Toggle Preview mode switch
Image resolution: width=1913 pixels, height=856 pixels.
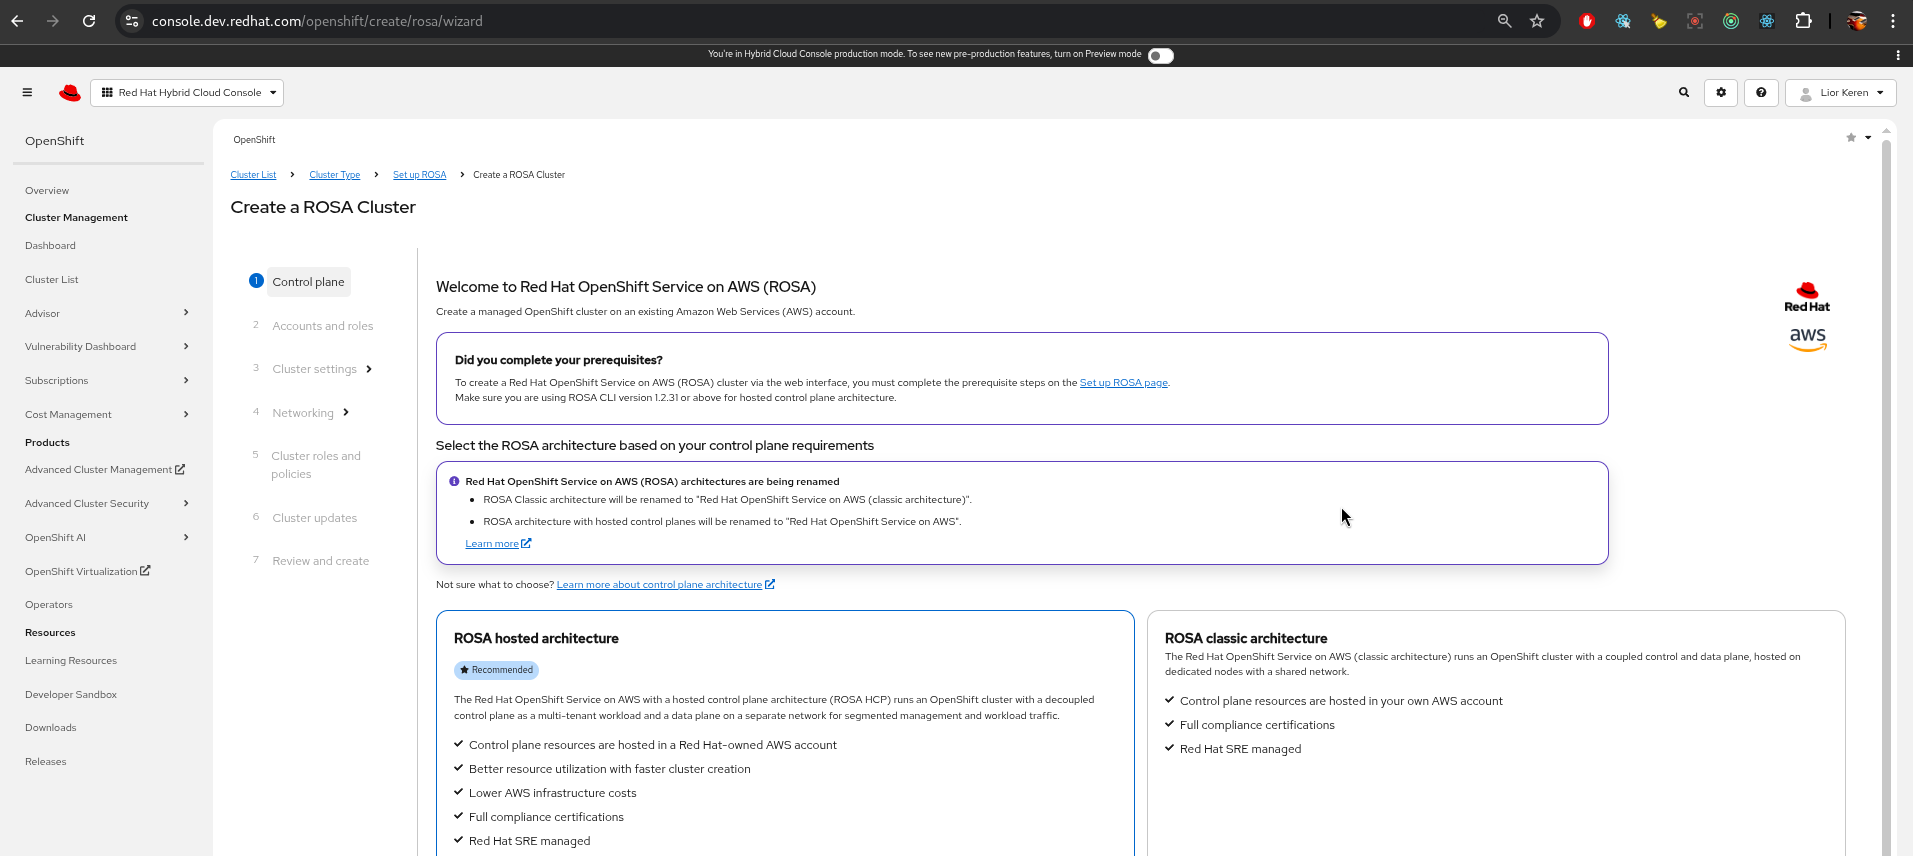pos(1160,56)
